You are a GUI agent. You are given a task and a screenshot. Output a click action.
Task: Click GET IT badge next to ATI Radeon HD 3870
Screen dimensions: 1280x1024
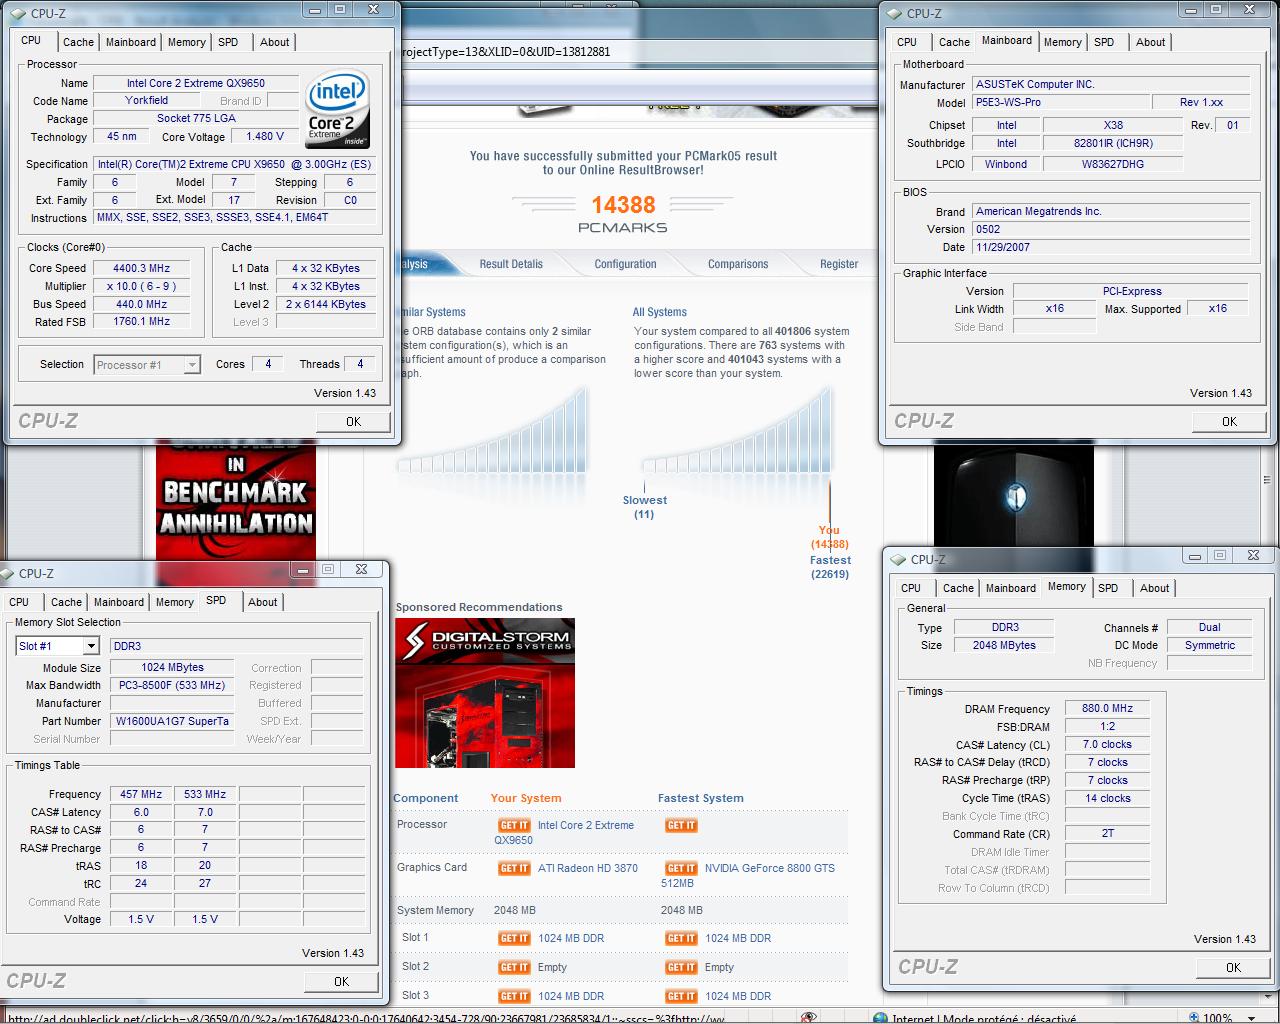[514, 869]
